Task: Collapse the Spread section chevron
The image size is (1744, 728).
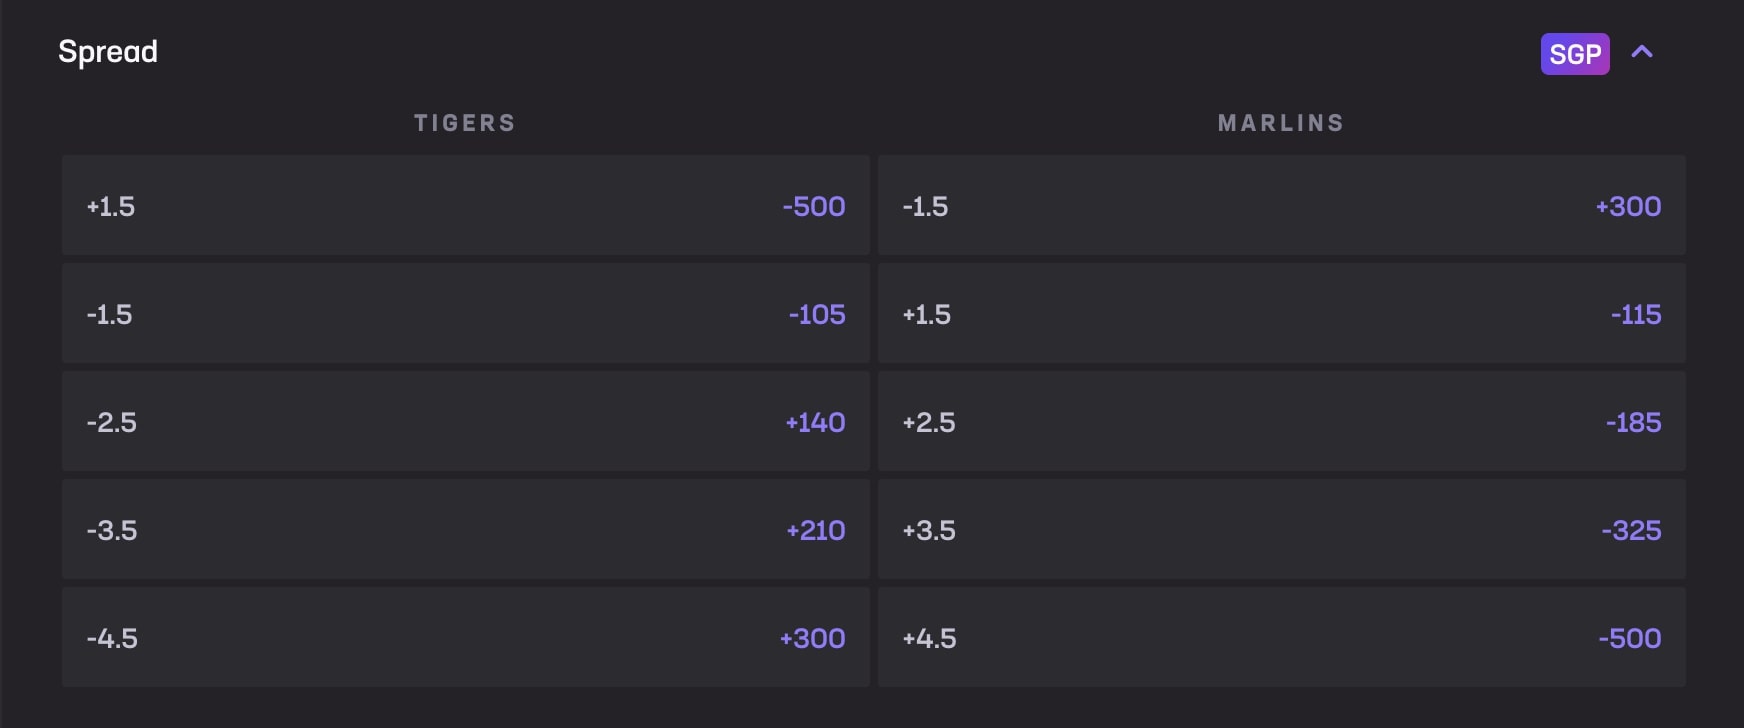Action: [1642, 52]
